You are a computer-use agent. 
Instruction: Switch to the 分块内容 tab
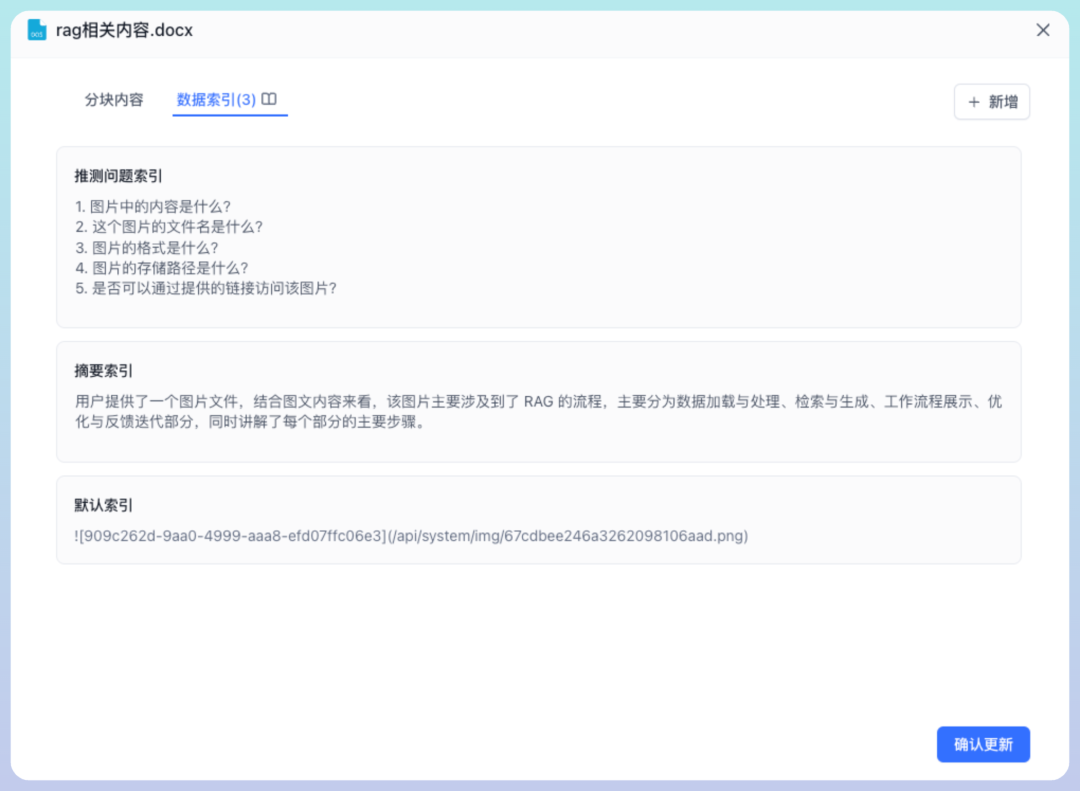click(113, 100)
